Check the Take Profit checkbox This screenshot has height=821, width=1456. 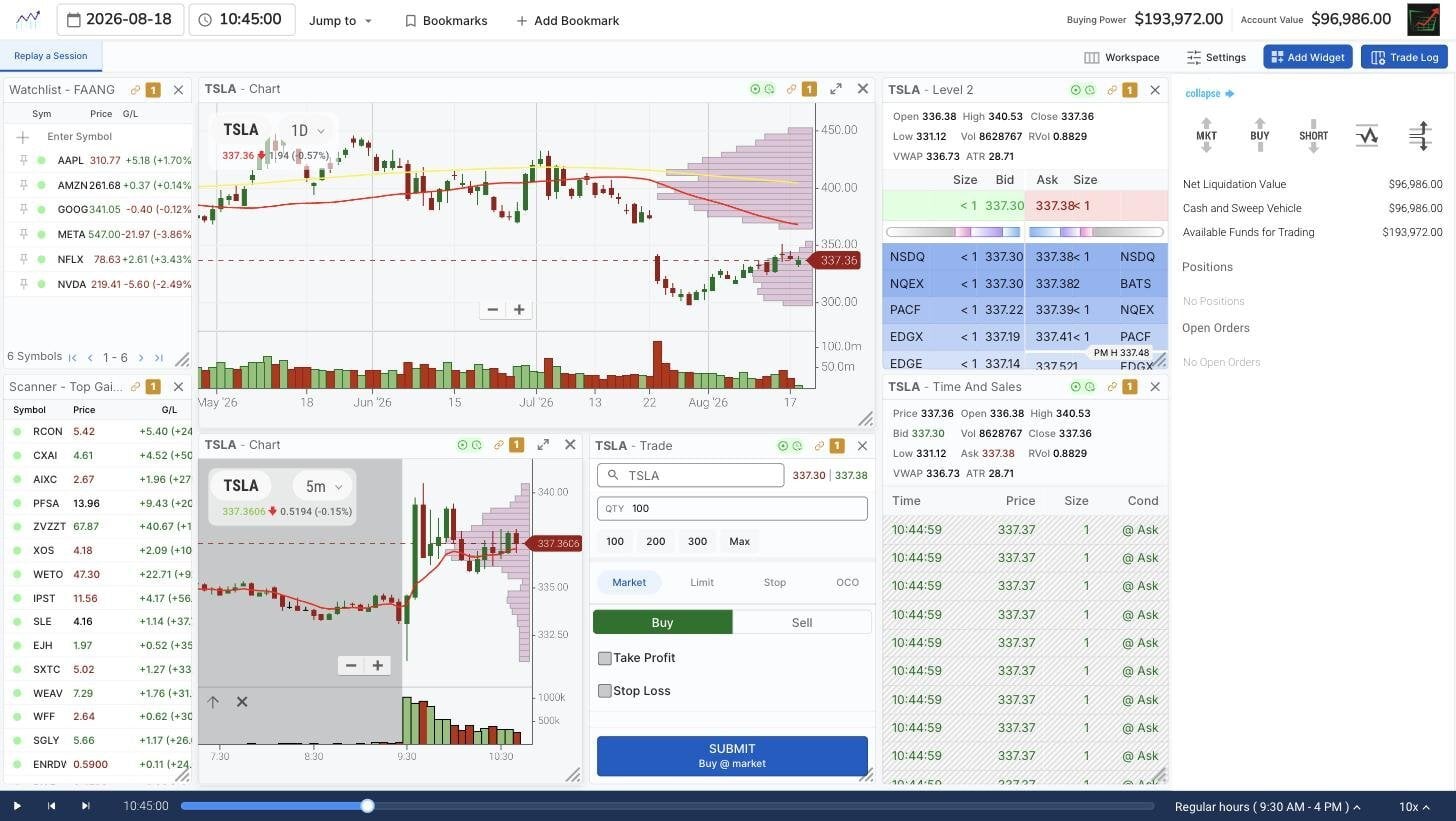pos(605,658)
